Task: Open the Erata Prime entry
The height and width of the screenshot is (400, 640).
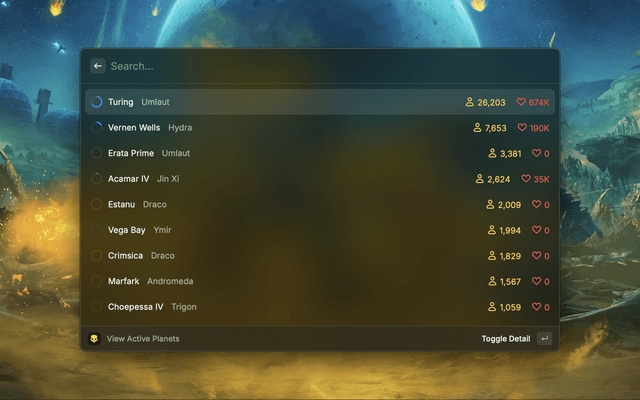Action: click(320, 153)
